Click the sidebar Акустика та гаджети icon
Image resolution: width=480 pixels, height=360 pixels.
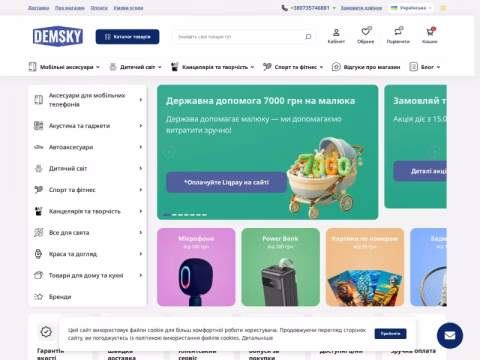tap(39, 126)
